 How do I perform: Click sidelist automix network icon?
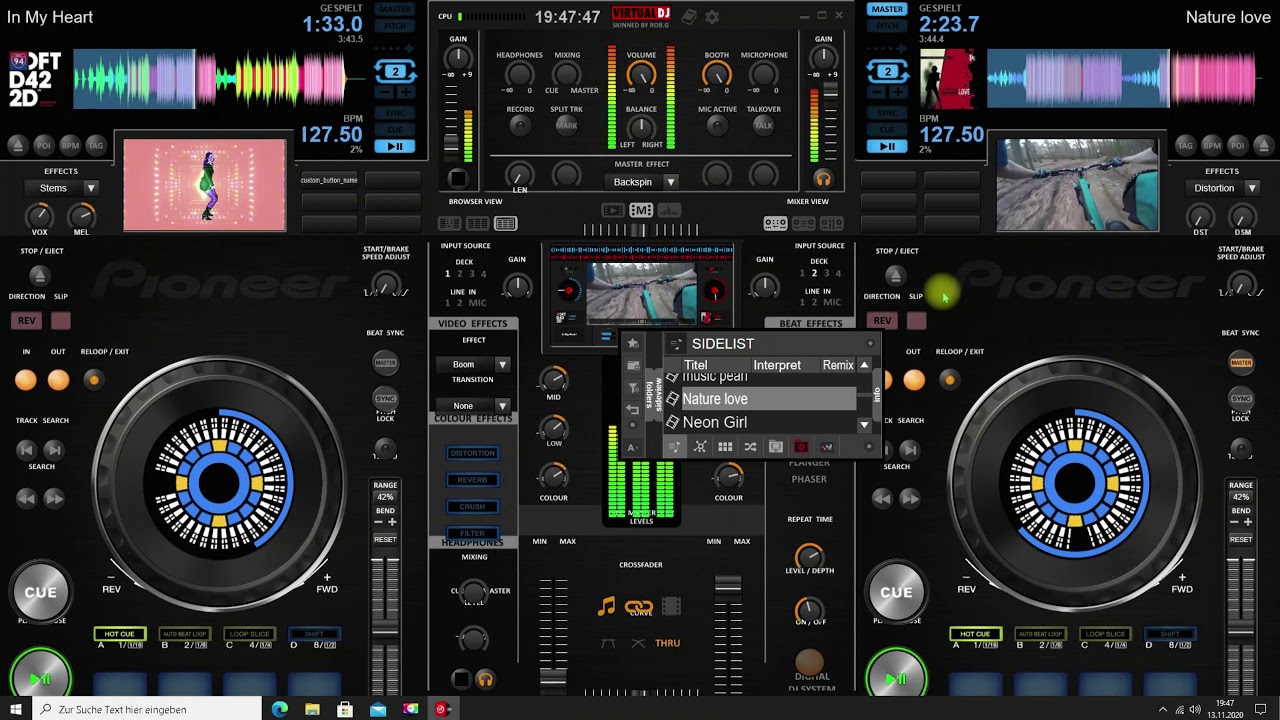click(700, 447)
